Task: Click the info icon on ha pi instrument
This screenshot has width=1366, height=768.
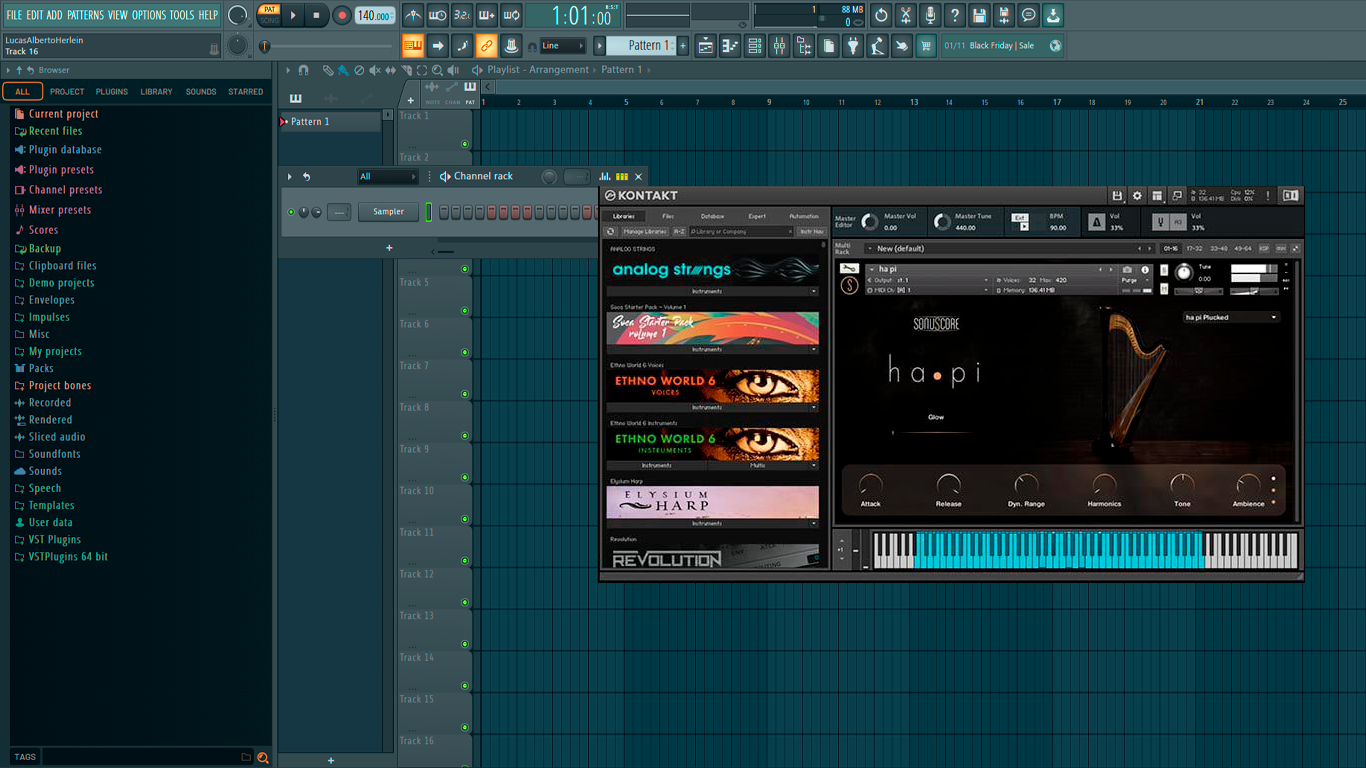Action: 1145,269
